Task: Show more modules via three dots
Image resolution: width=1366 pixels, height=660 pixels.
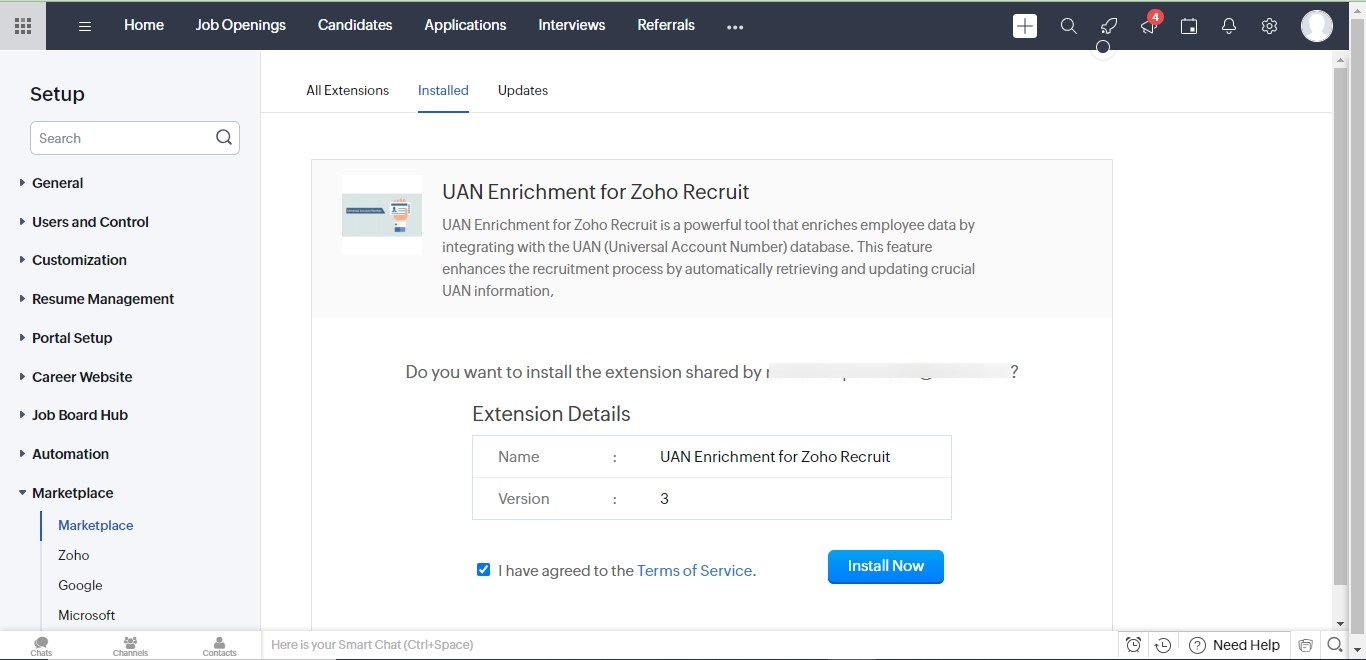Action: 735,27
